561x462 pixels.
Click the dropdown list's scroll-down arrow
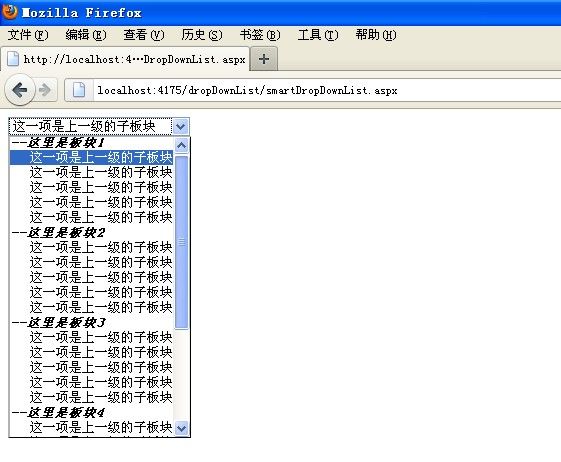point(182,428)
